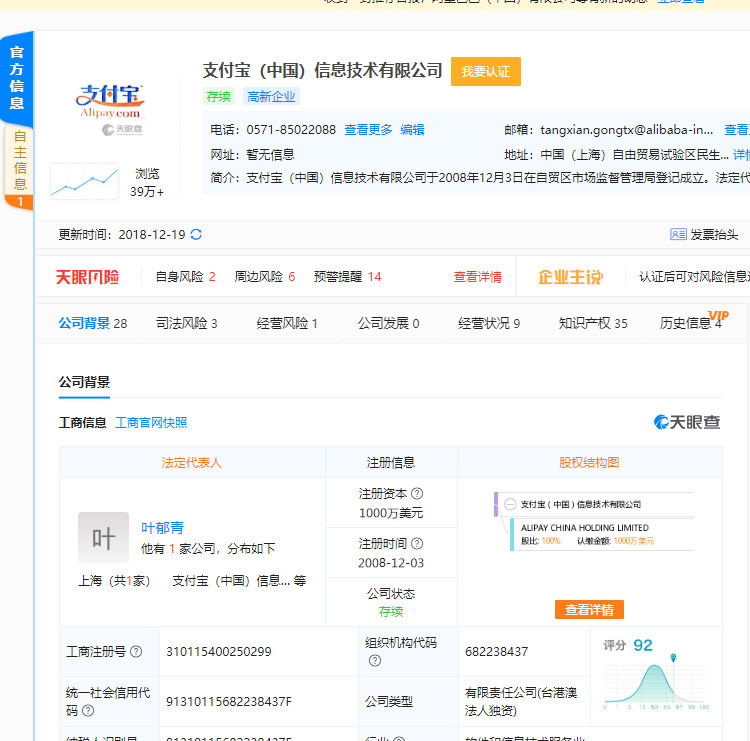Click the 预警提醒 14 item
This screenshot has width=750, height=741.
coord(347,276)
